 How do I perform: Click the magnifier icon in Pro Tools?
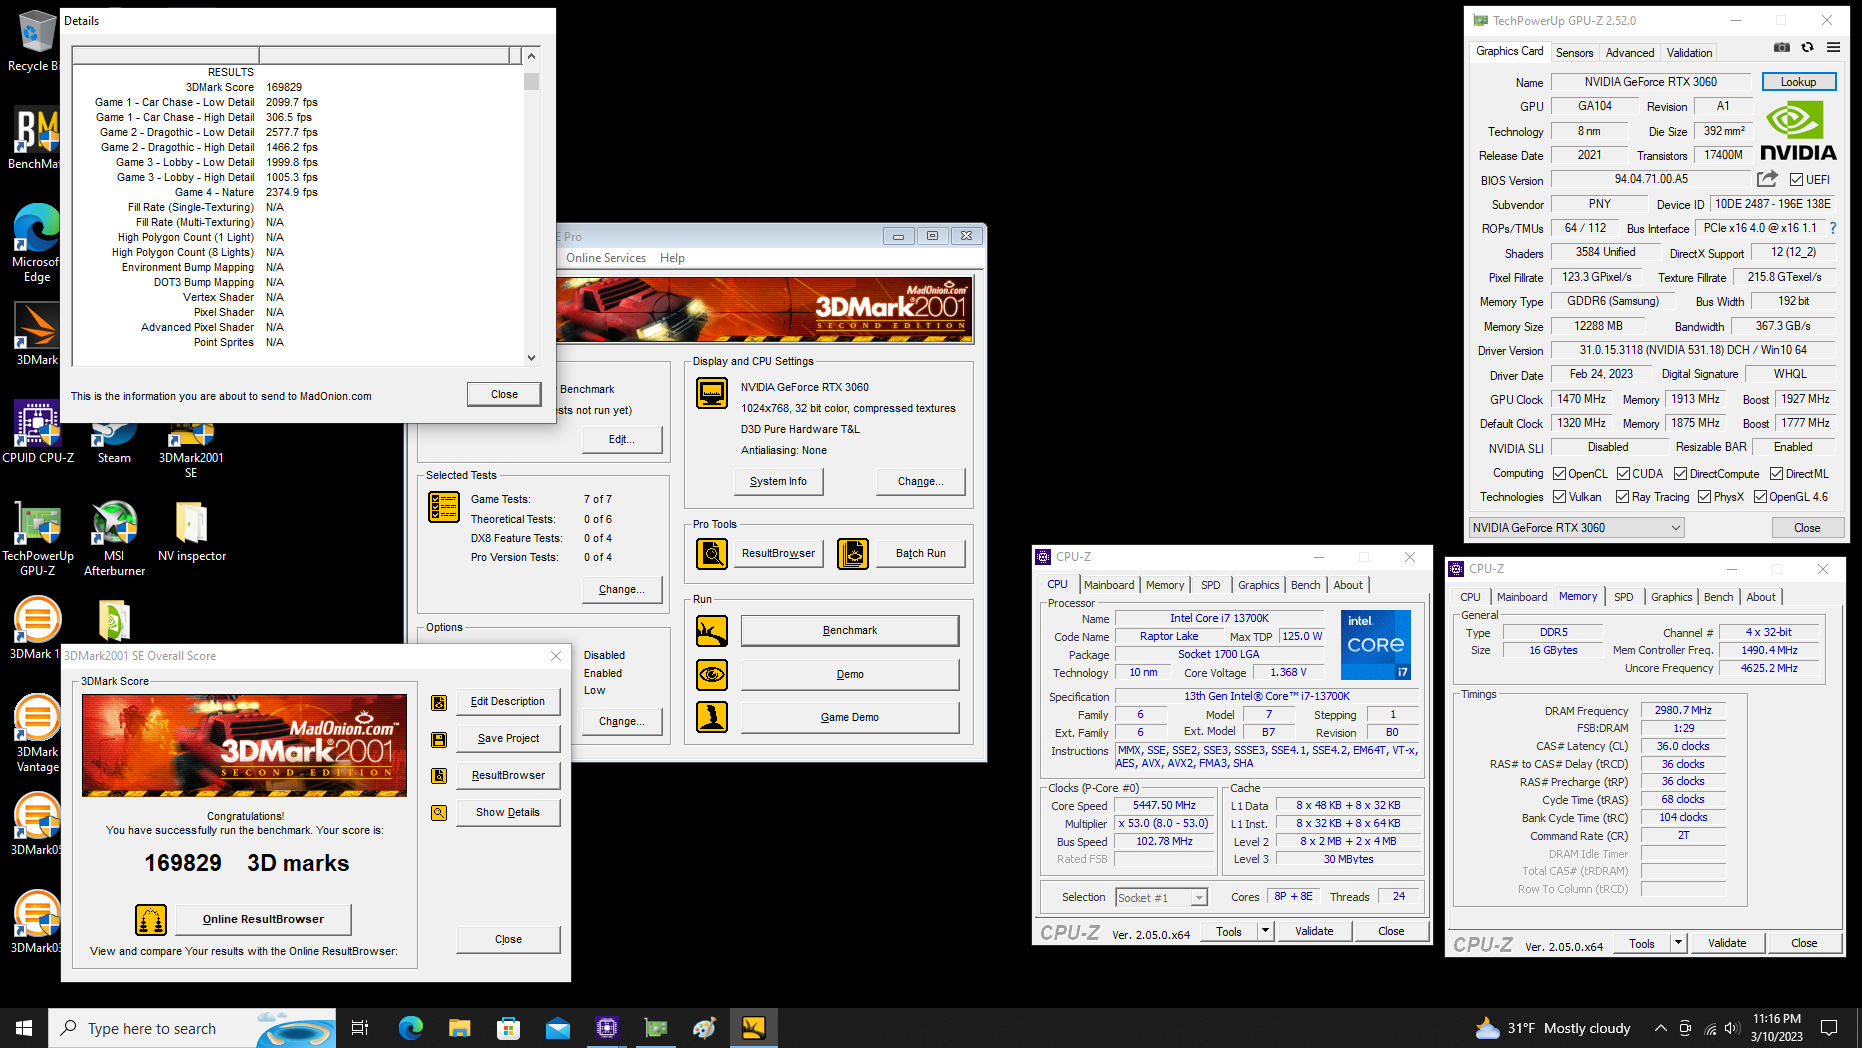pos(712,553)
